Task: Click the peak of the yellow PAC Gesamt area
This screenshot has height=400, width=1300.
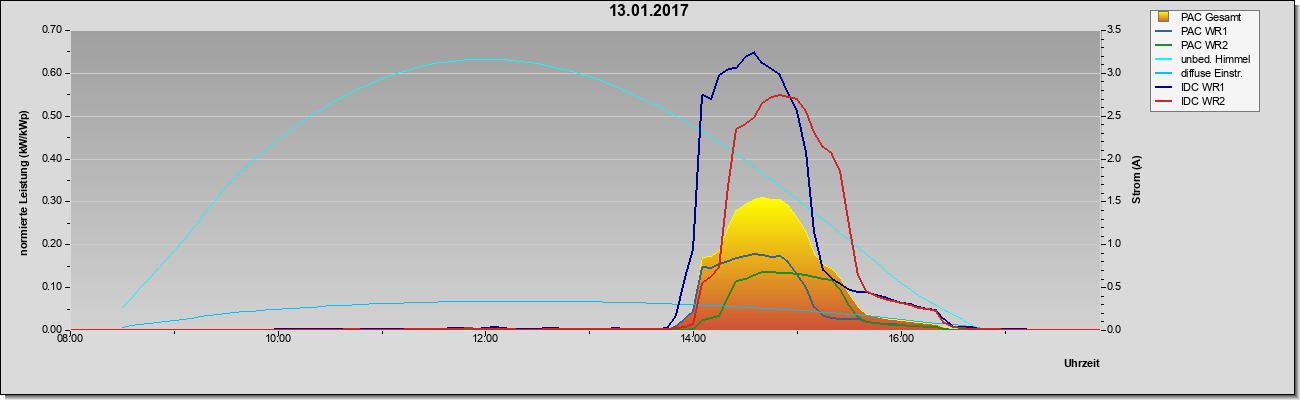Action: 762,198
